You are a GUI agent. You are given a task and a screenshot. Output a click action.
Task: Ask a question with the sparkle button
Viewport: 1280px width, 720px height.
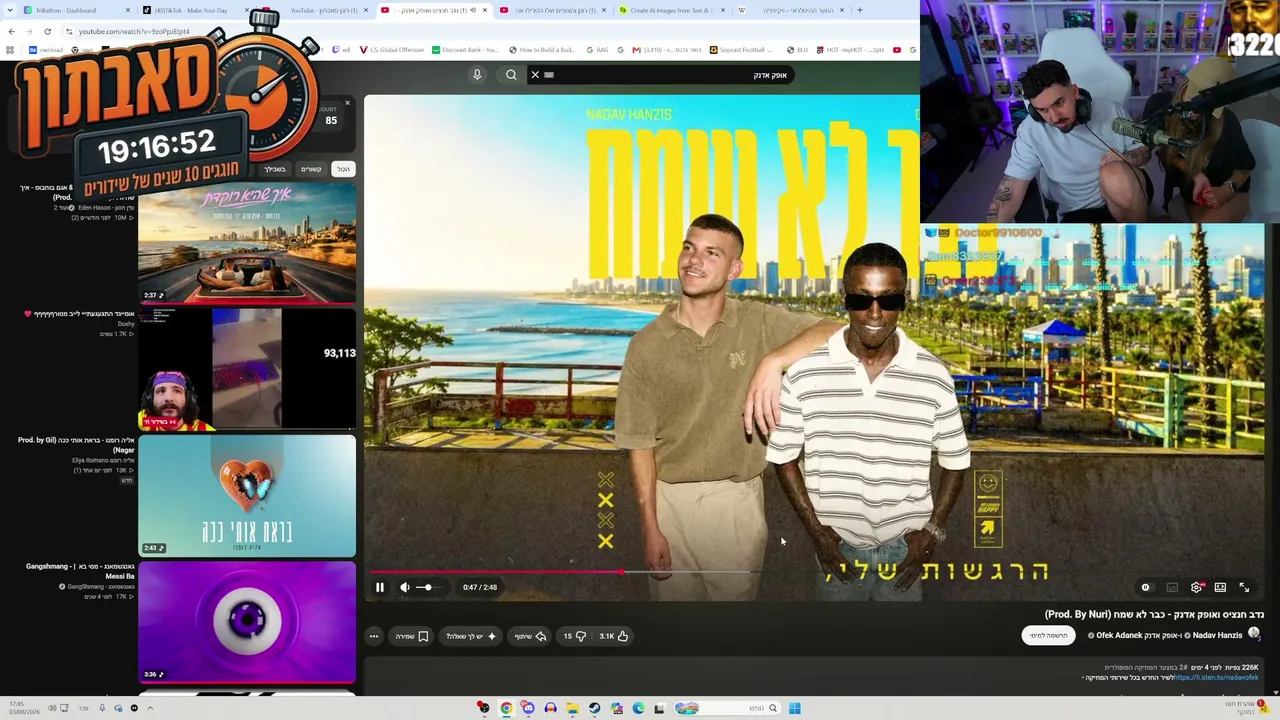coord(470,636)
